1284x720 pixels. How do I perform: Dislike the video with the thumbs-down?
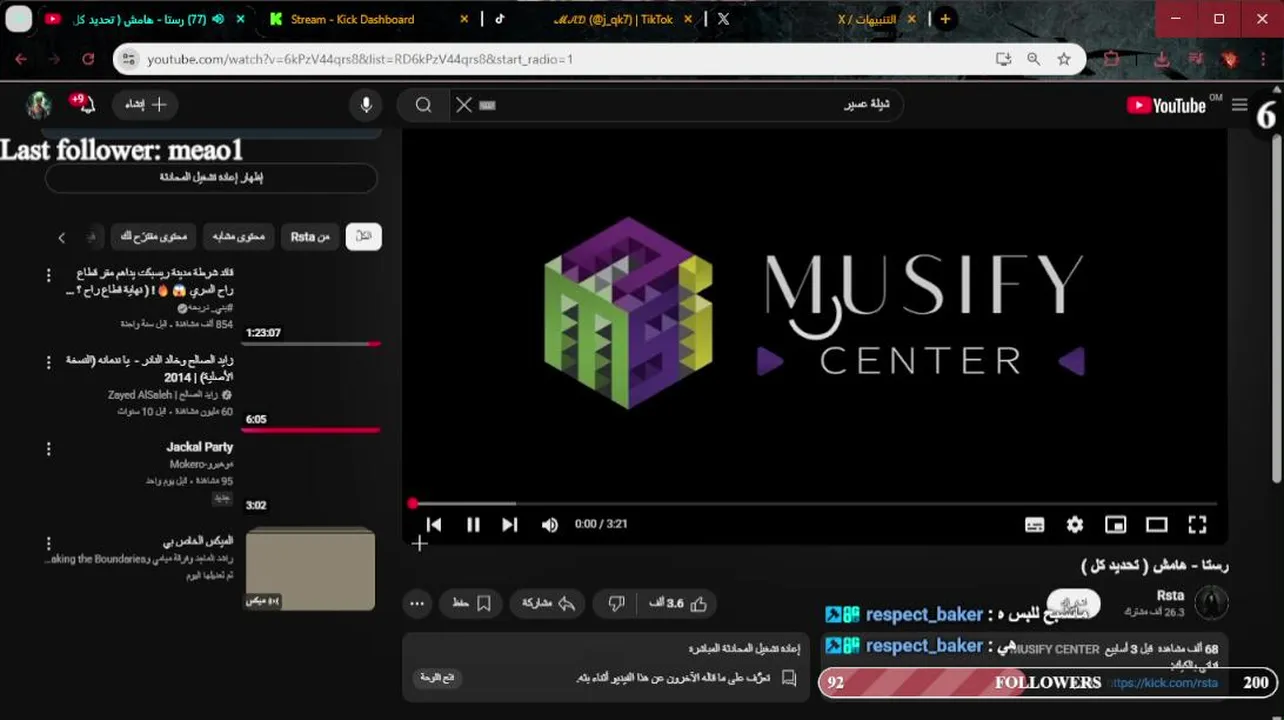[x=616, y=604]
